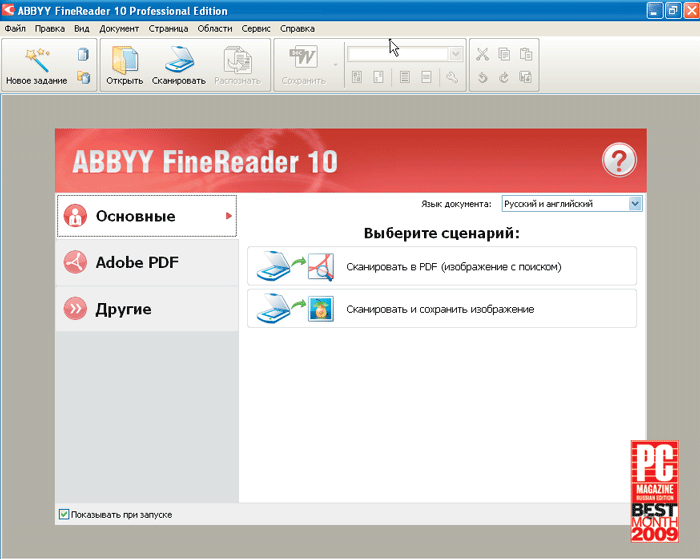Minimize the FineReader window
This screenshot has width=700, height=559.
point(654,10)
